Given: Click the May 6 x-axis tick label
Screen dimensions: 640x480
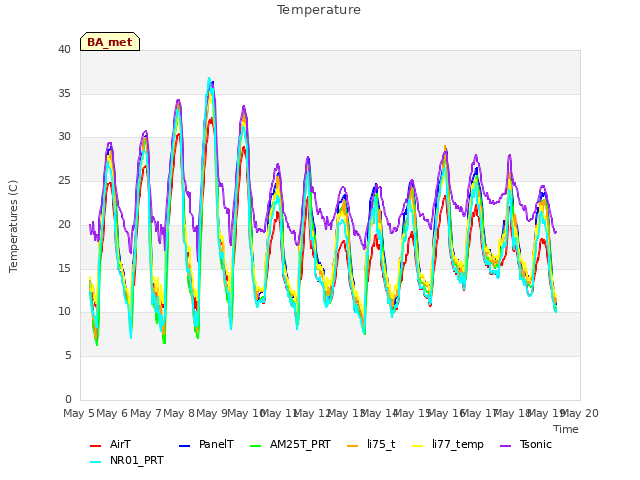Looking at the screenshot, I should point(112,413).
